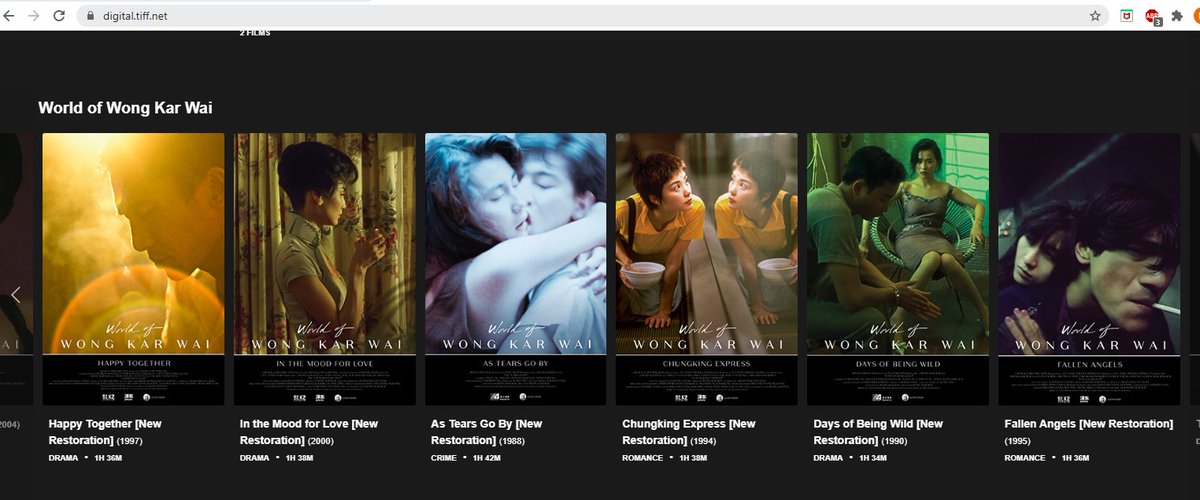Click the World of Wong Kar Wai heading
Image resolution: width=1200 pixels, height=500 pixels.
pyautogui.click(x=125, y=108)
